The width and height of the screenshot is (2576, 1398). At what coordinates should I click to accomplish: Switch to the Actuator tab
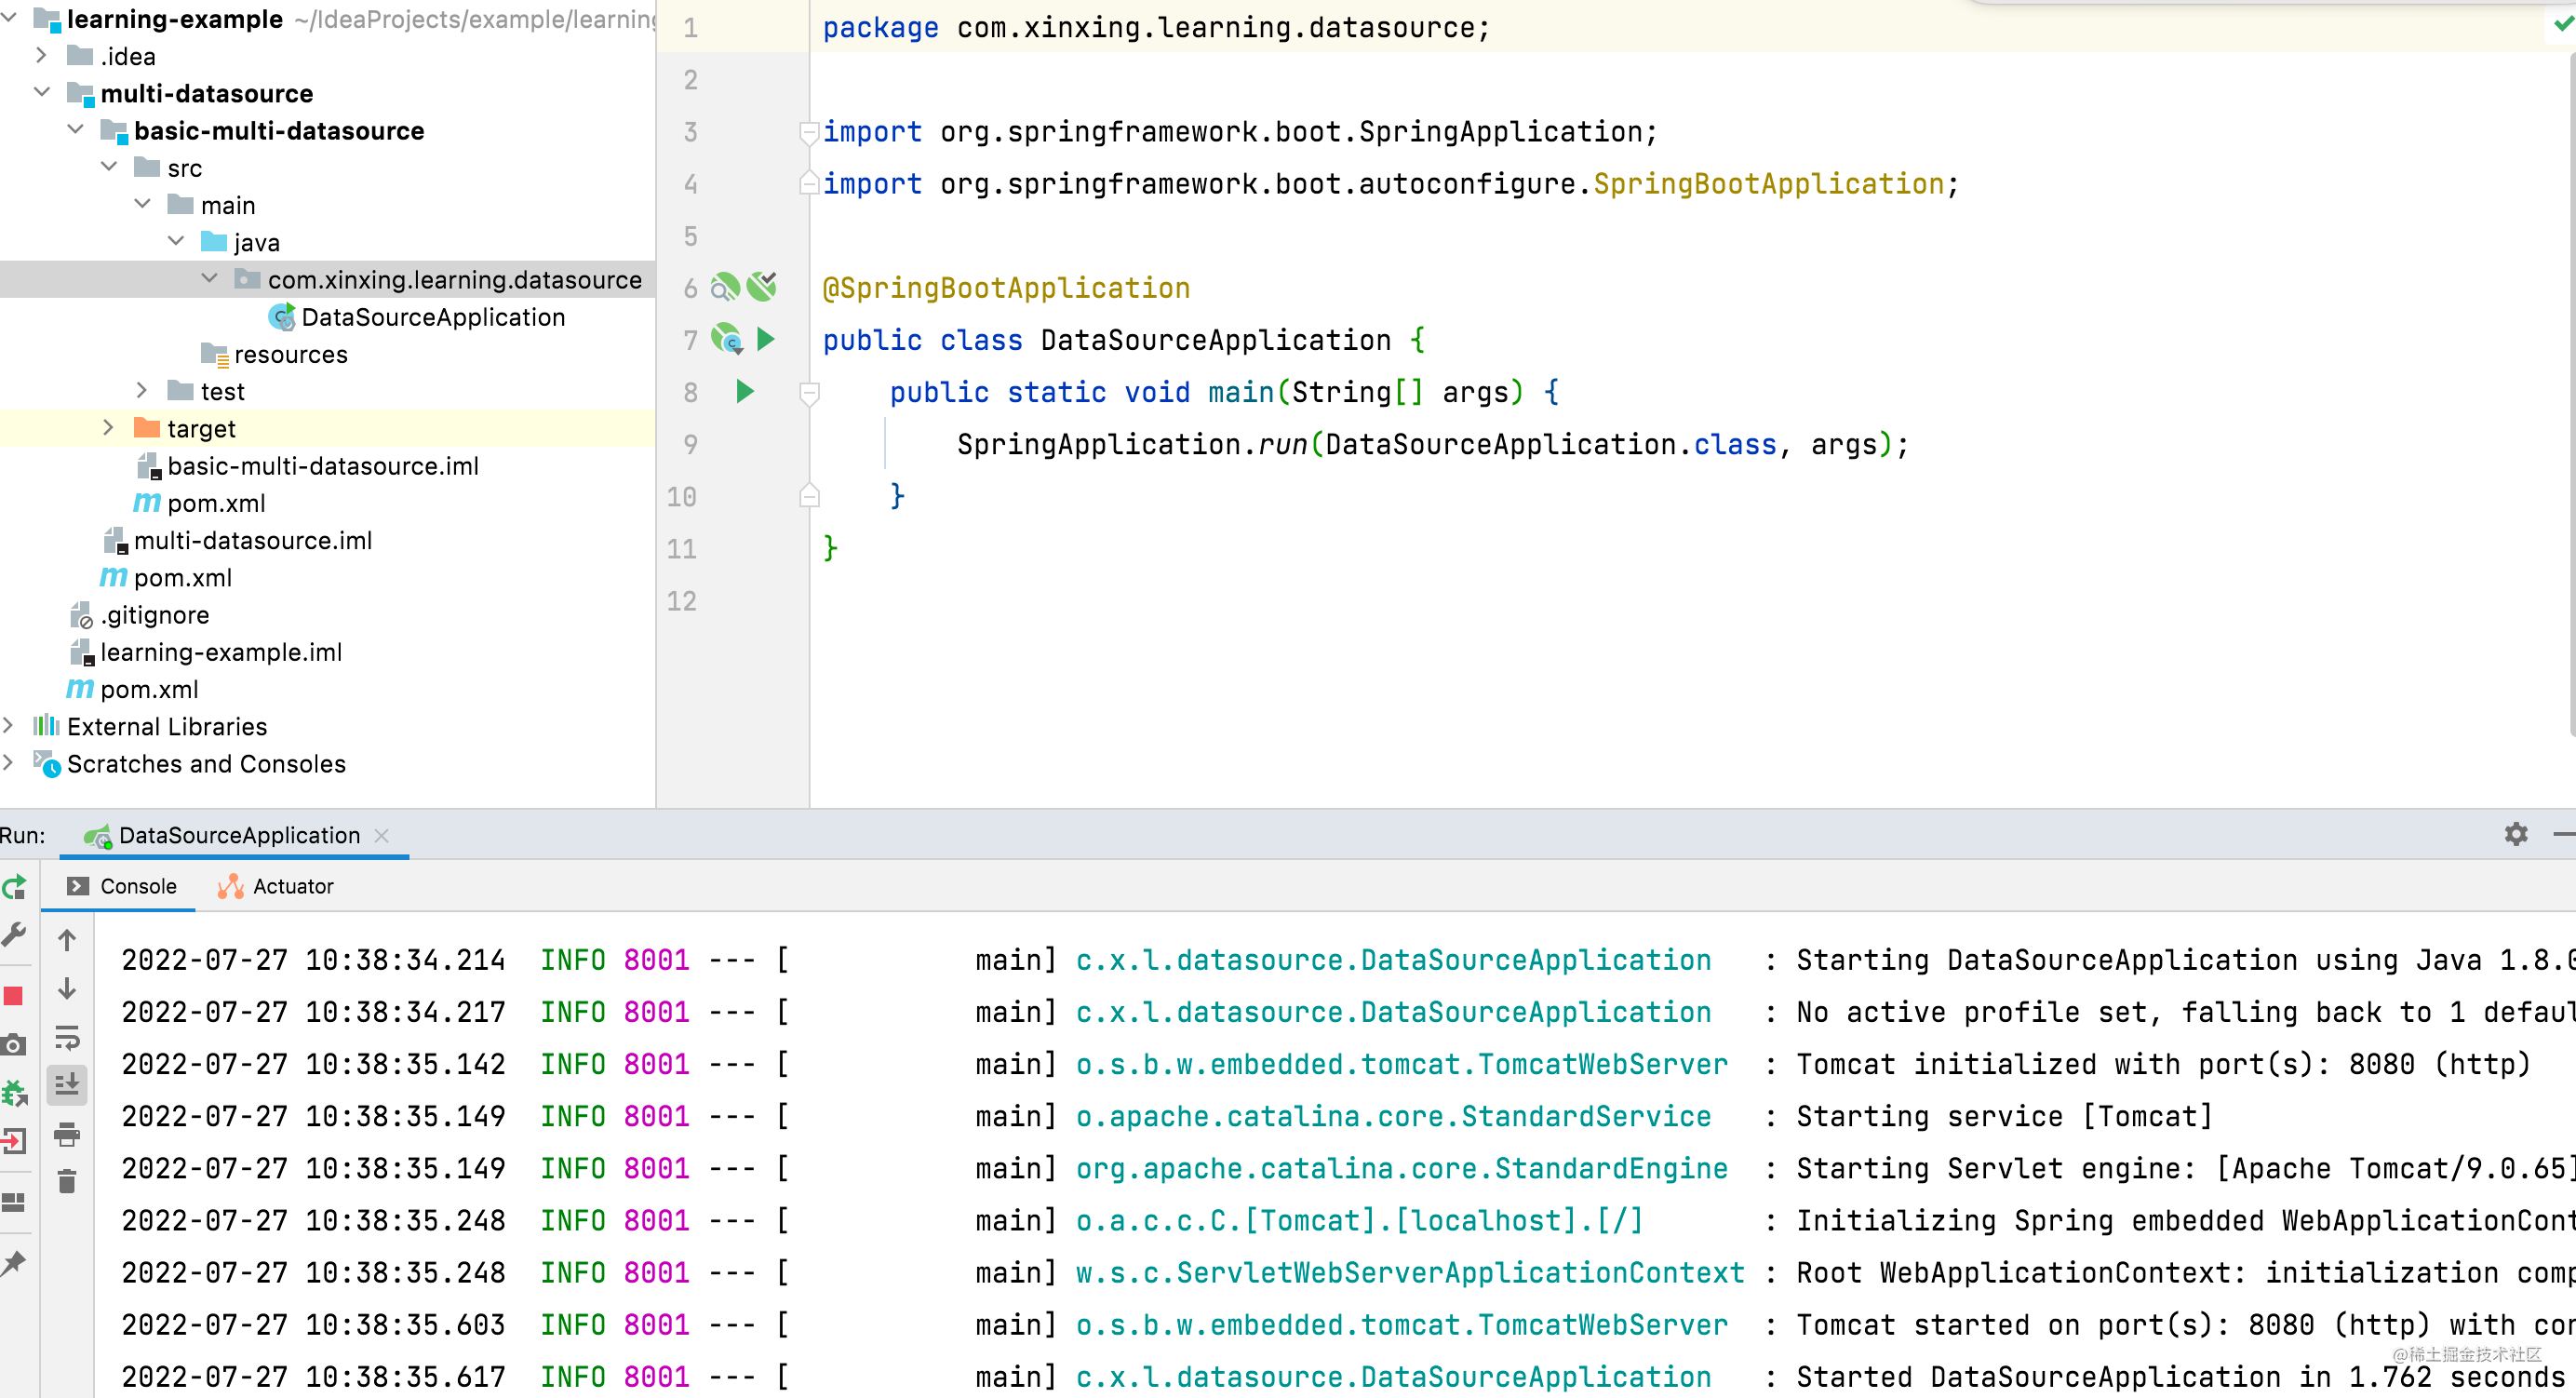point(275,886)
